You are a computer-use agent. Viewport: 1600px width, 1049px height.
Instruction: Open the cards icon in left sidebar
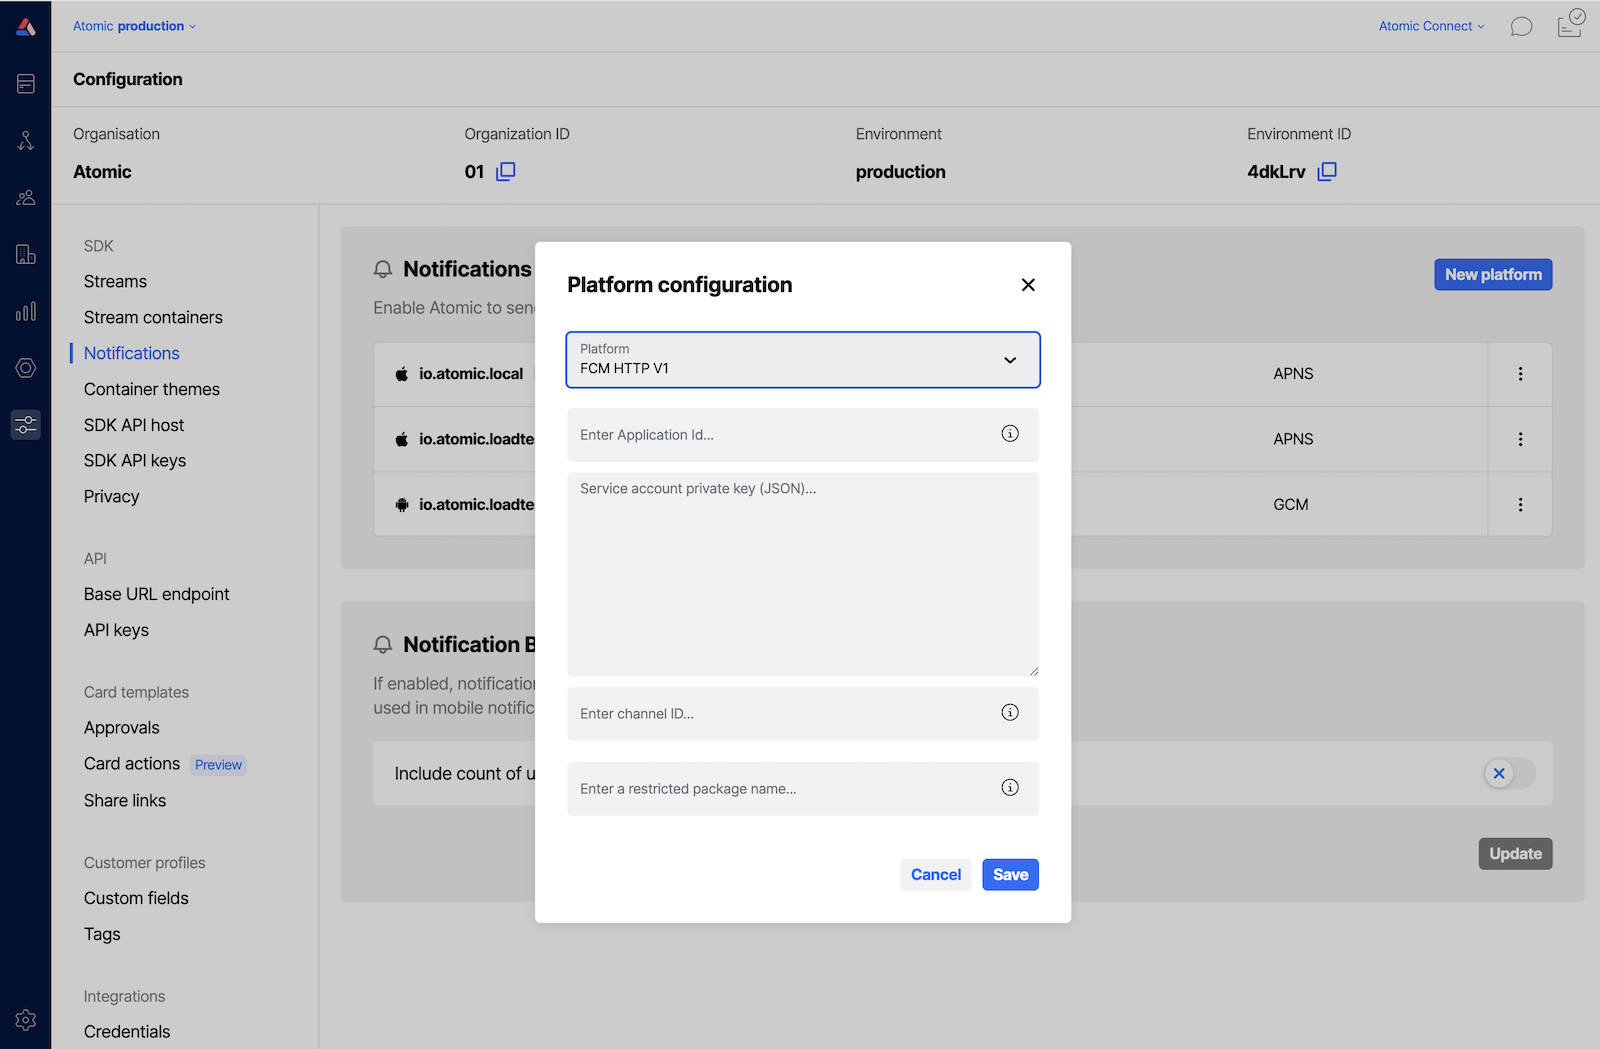[26, 84]
